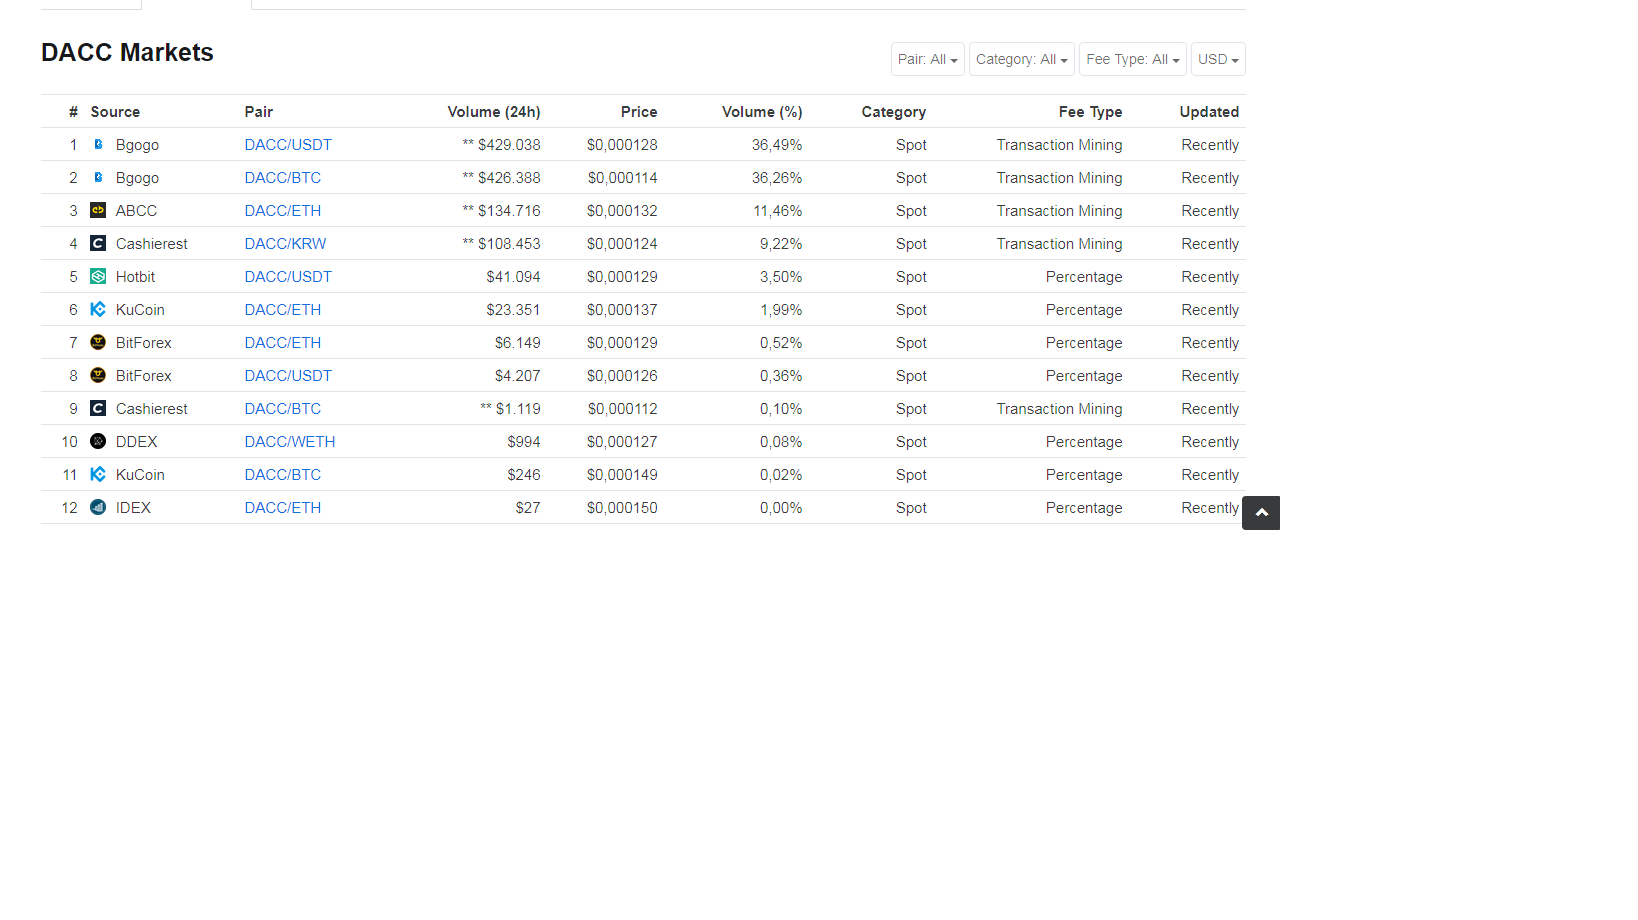Click the 1,99% volume share
Viewport: 1638px width, 920px height.
pyautogui.click(x=781, y=310)
